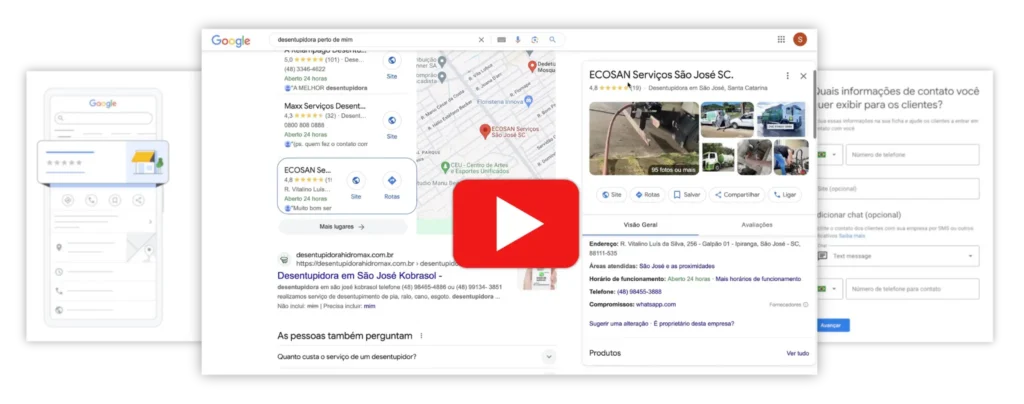The width and height of the screenshot is (1024, 404).
Task: Click the Rotas button in ECOSAN panel
Action: pyautogui.click(x=647, y=194)
